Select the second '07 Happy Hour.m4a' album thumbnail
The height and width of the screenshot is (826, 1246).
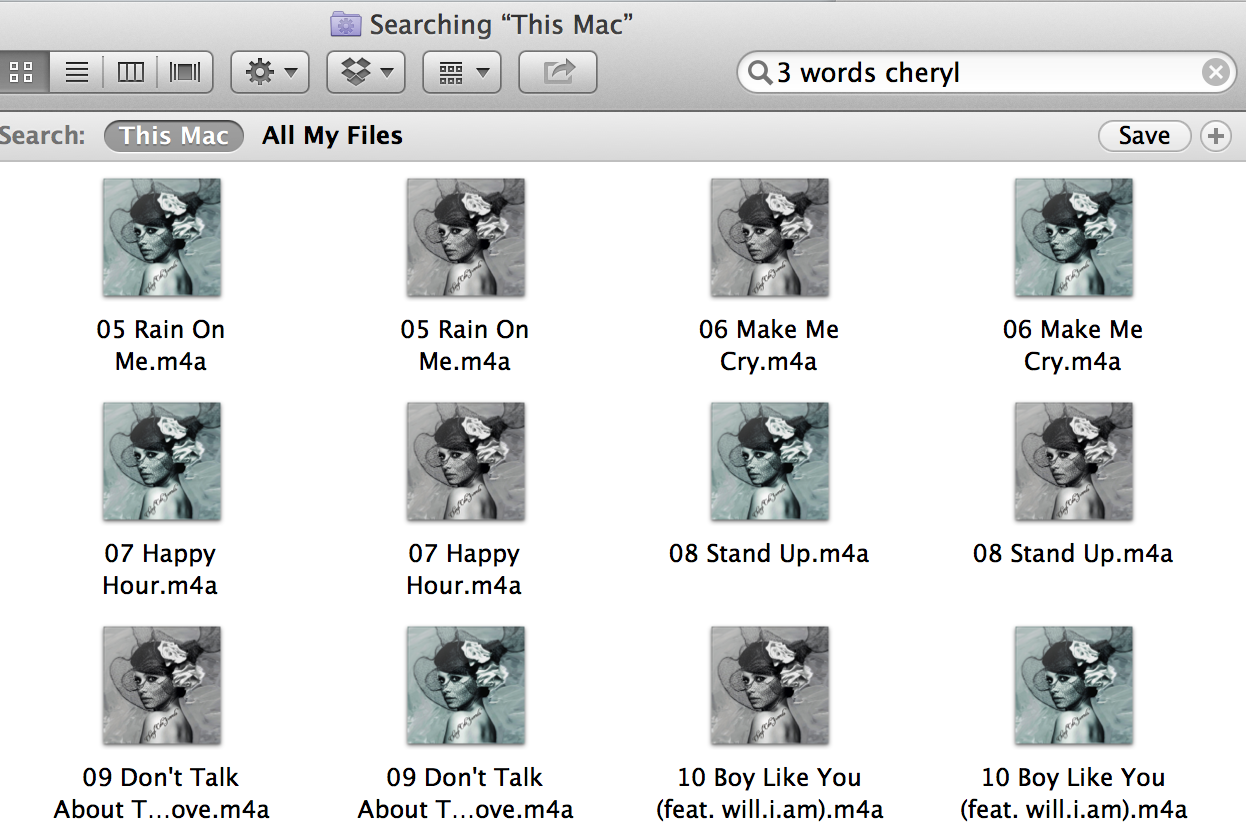click(466, 462)
